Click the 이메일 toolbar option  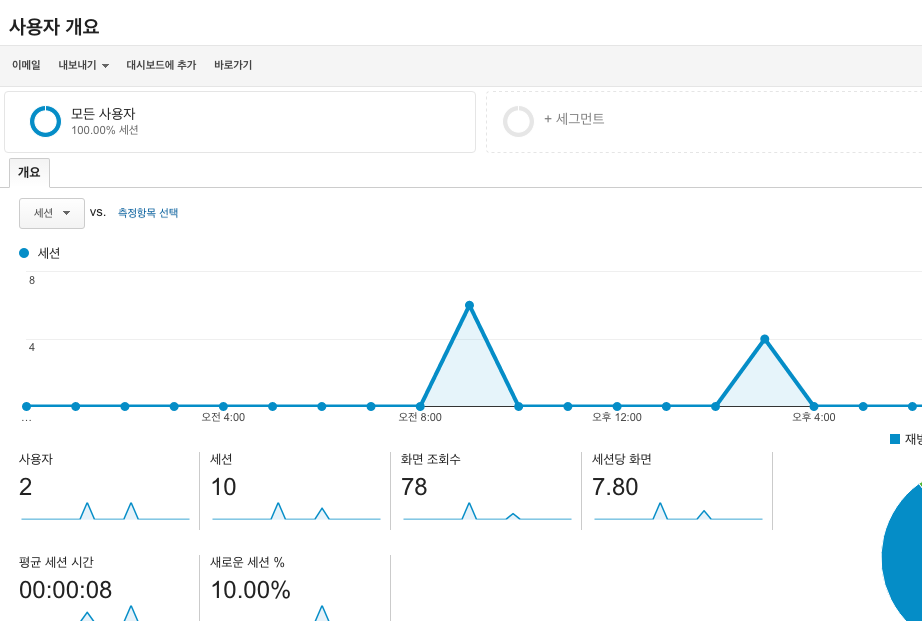coord(26,65)
